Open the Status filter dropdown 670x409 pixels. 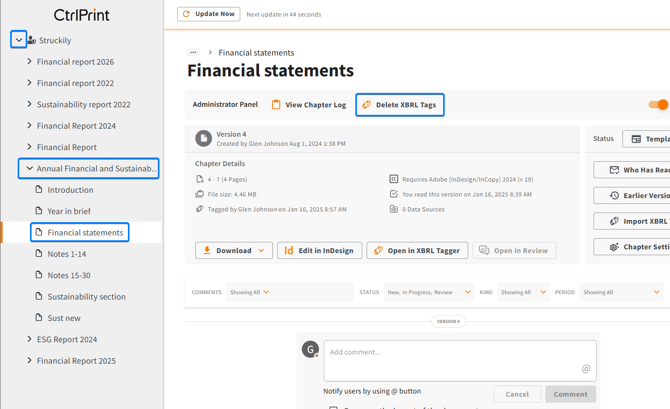[428, 293]
